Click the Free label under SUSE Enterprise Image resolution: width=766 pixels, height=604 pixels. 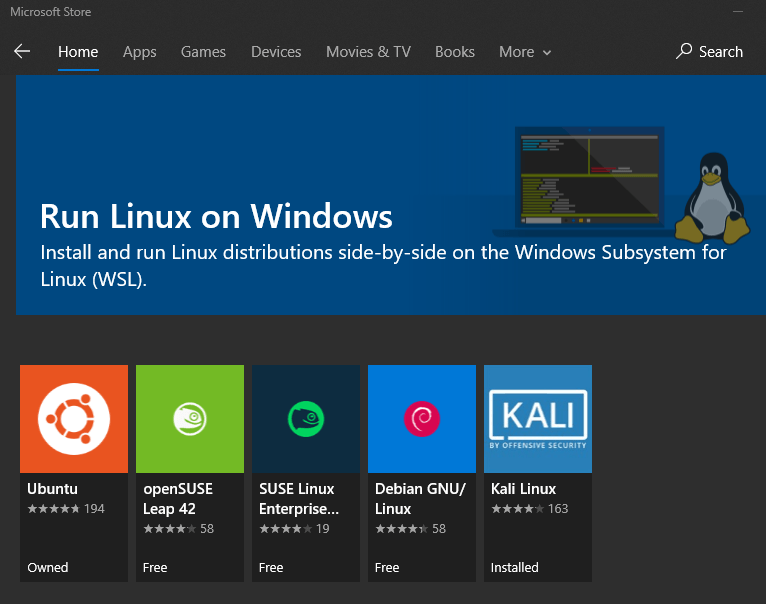pyautogui.click(x=271, y=567)
